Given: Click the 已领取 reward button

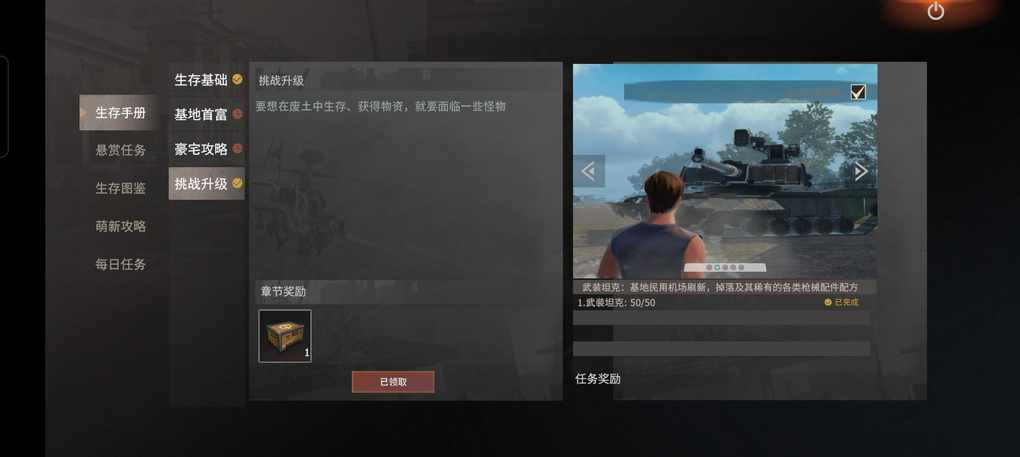Looking at the screenshot, I should click(393, 382).
